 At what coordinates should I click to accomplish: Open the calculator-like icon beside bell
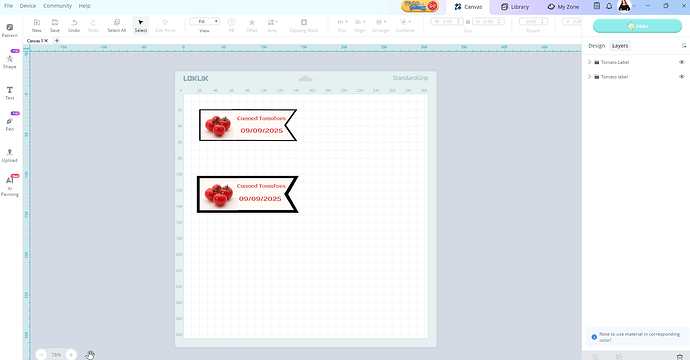point(597,6)
